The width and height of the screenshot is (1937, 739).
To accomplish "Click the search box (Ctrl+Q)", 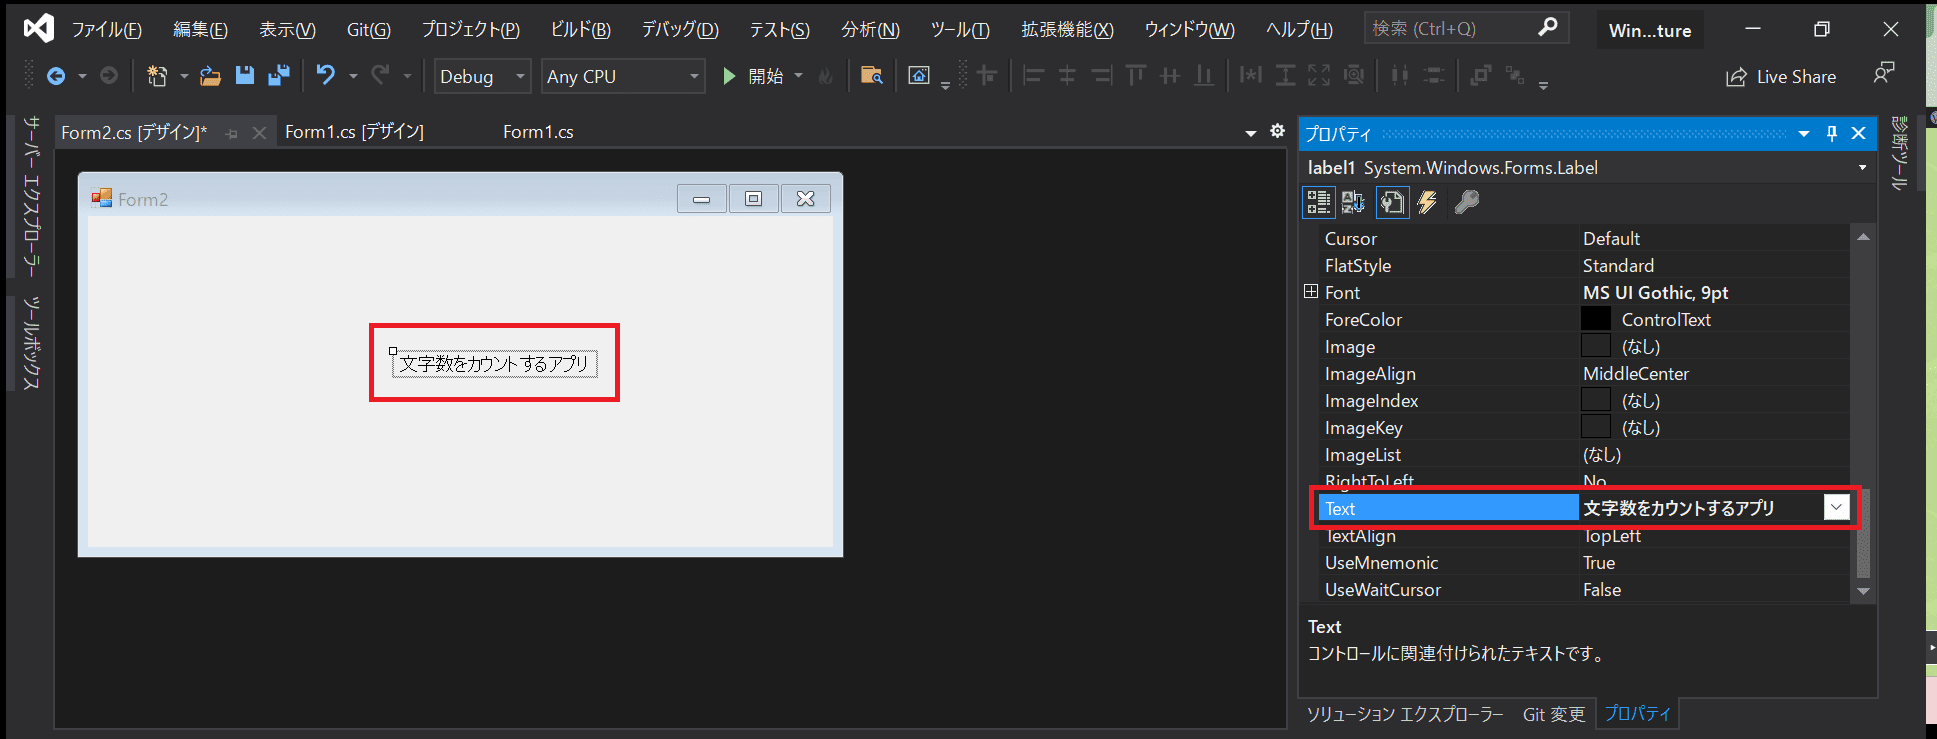I will click(1466, 28).
